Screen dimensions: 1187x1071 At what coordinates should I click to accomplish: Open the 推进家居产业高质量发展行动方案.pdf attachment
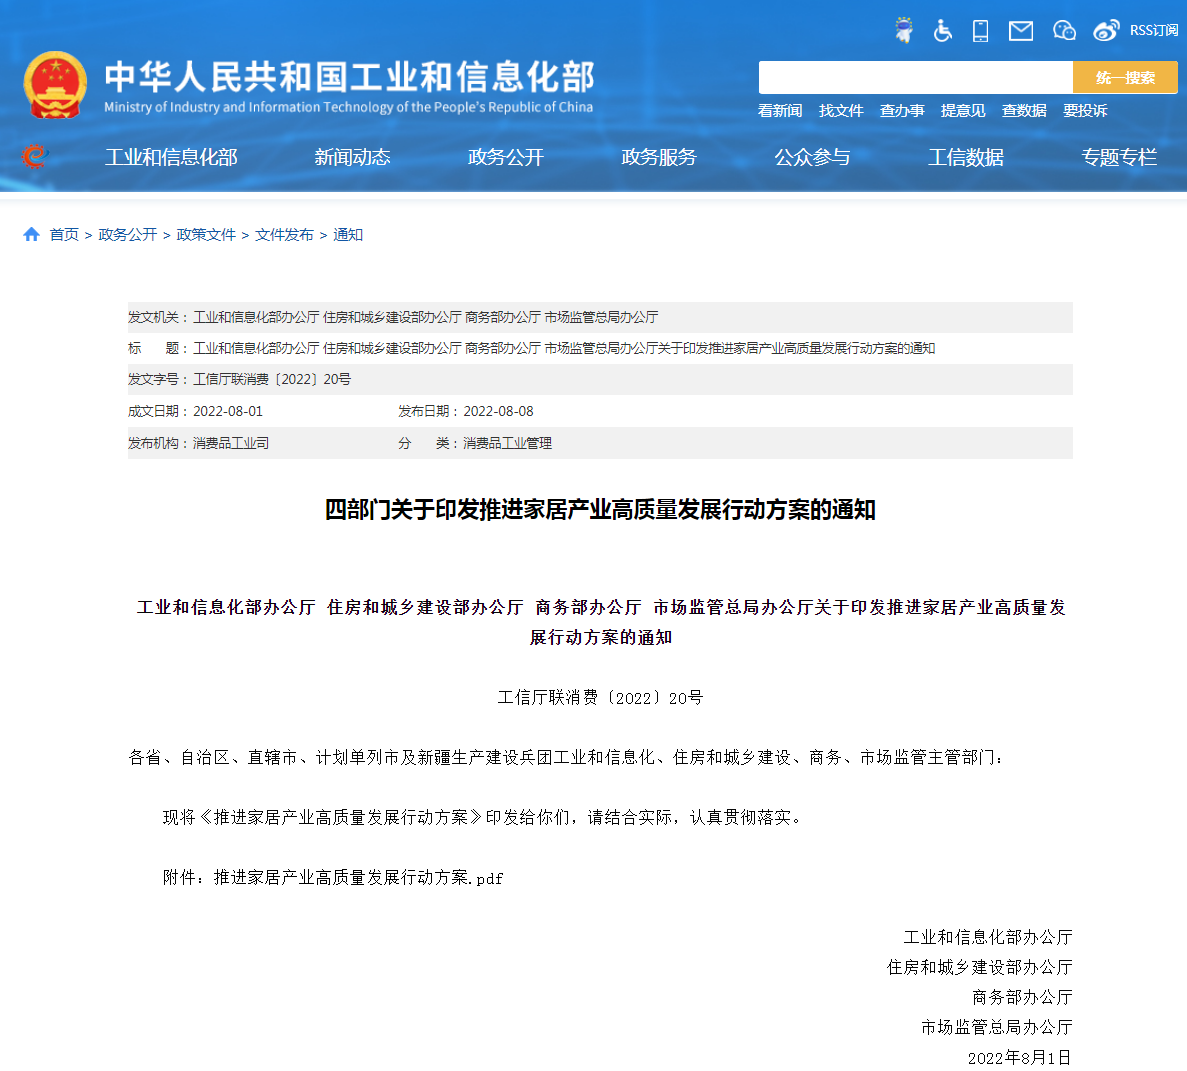coord(358,877)
